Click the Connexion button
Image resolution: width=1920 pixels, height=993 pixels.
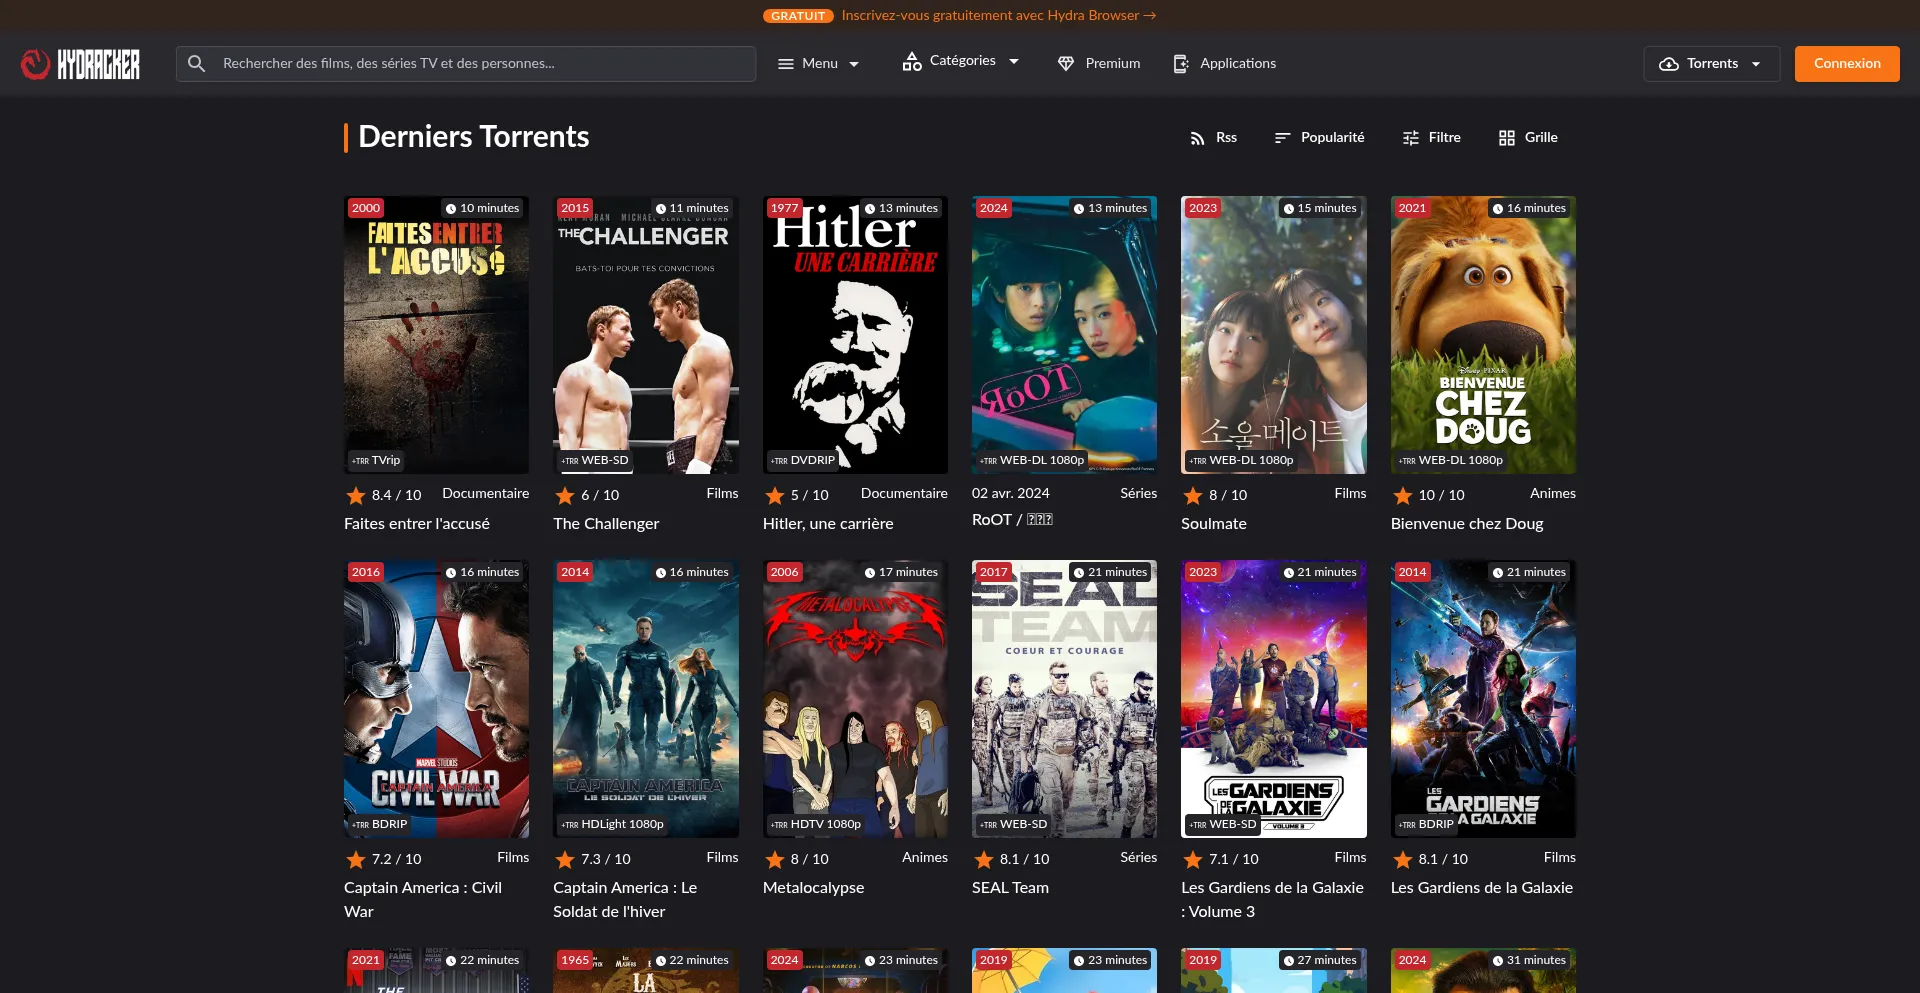(1847, 64)
